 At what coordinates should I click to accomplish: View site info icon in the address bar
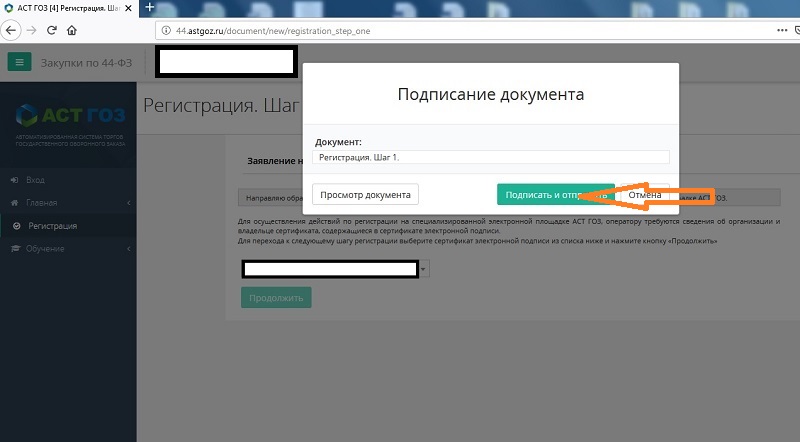tap(166, 31)
